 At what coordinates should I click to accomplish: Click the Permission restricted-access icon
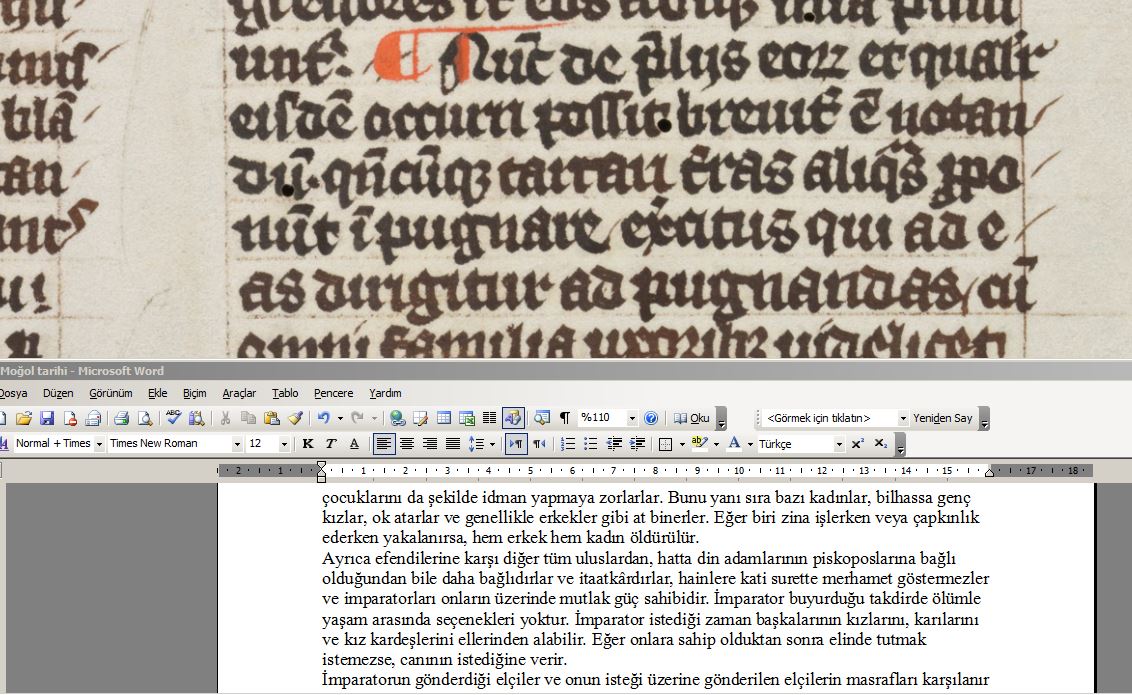(x=70, y=418)
